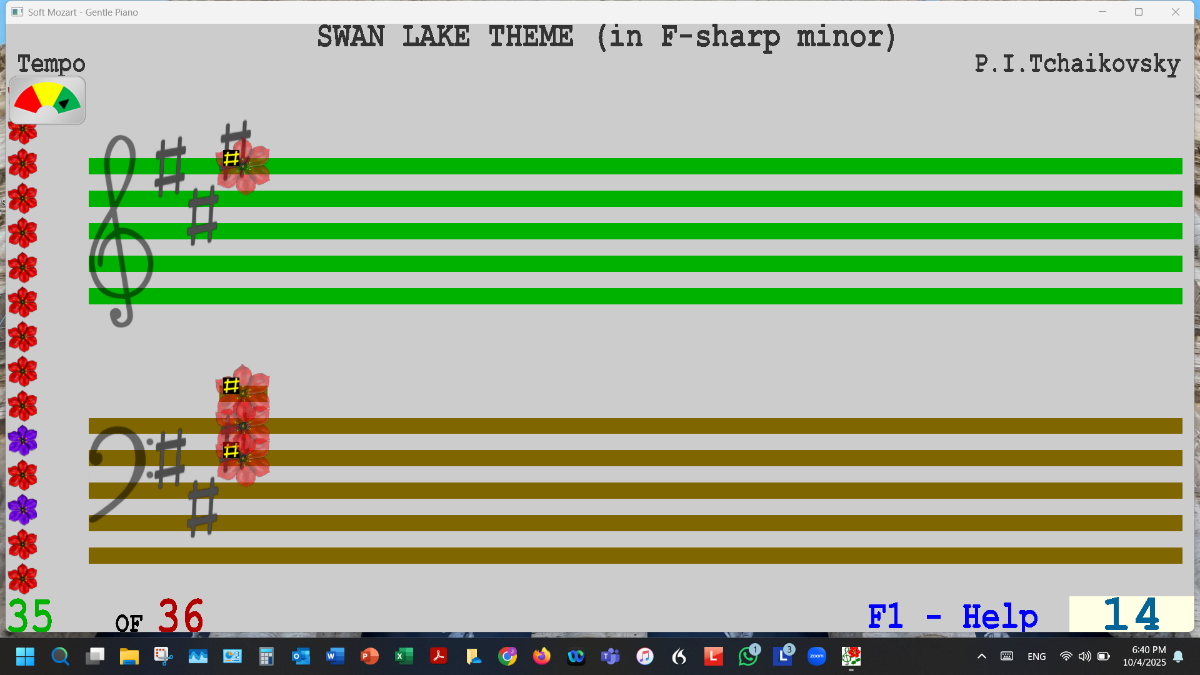Screen dimensions: 1200x675
Task: Open the ENG language input switcher
Action: tap(1037, 656)
